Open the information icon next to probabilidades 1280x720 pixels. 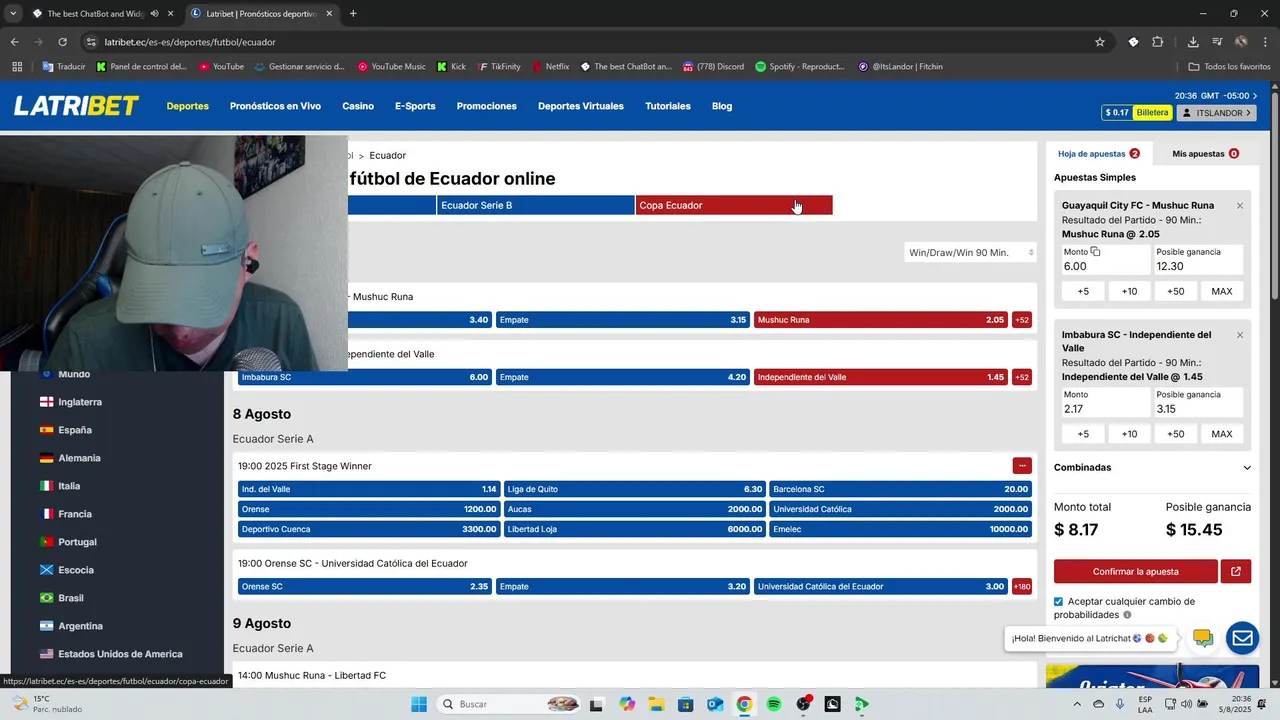click(x=1127, y=615)
